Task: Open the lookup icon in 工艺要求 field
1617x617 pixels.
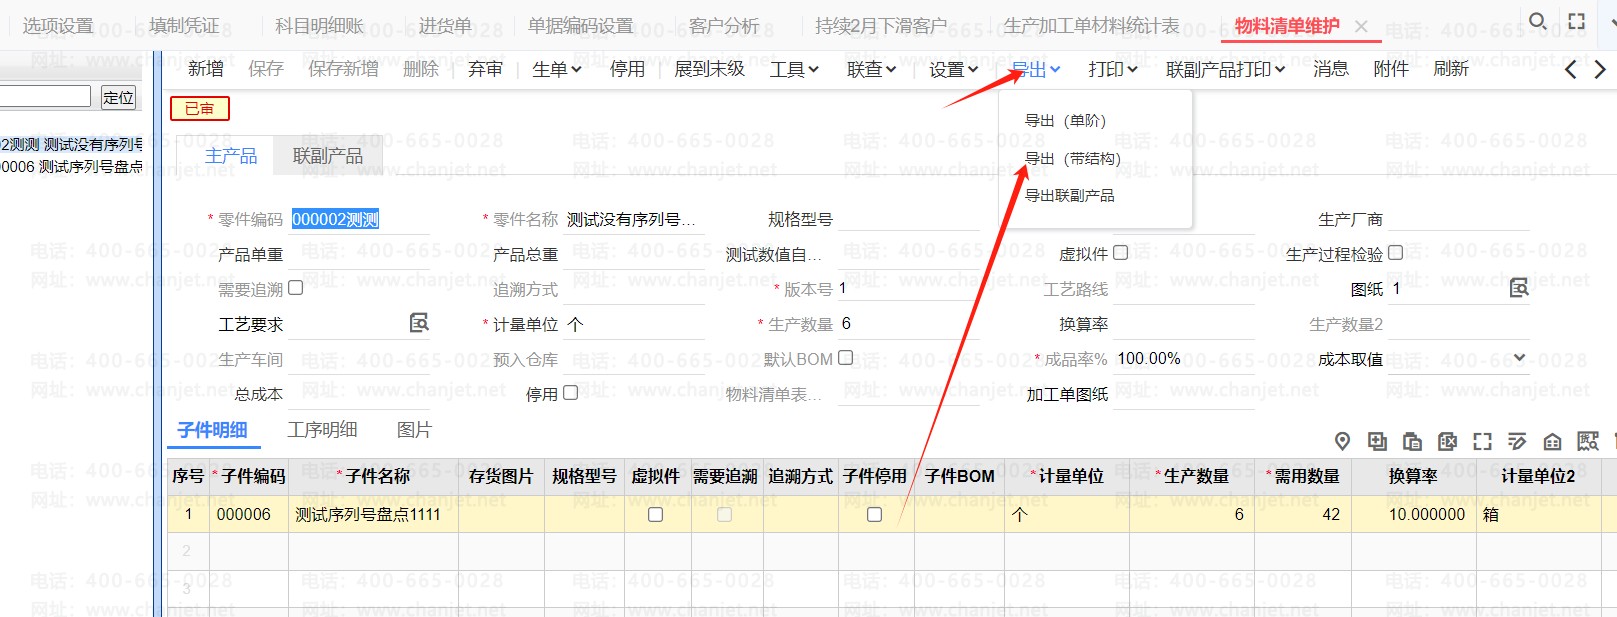Action: (419, 323)
